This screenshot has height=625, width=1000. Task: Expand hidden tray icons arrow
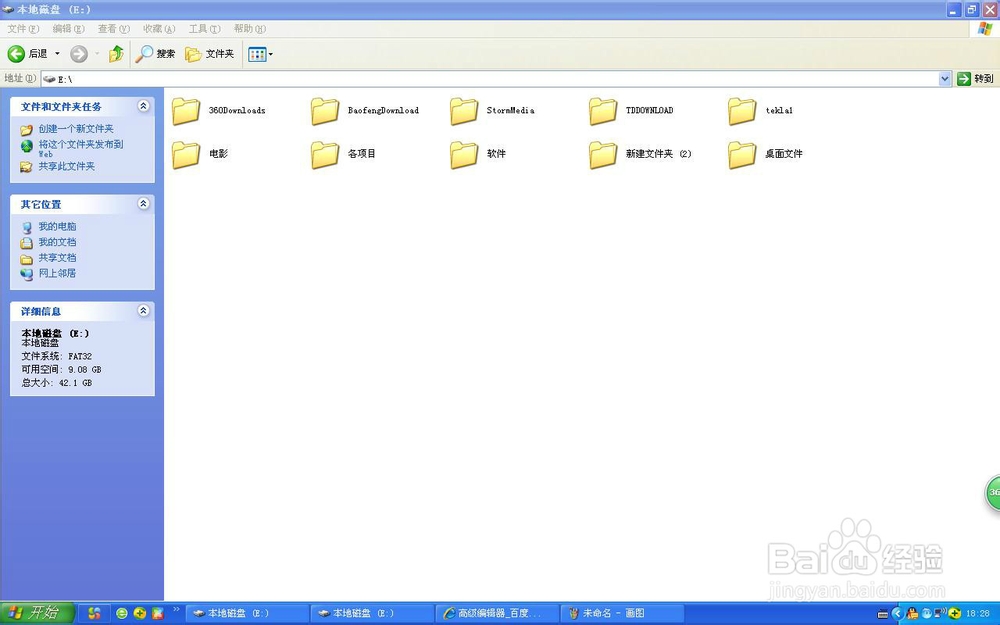898,614
